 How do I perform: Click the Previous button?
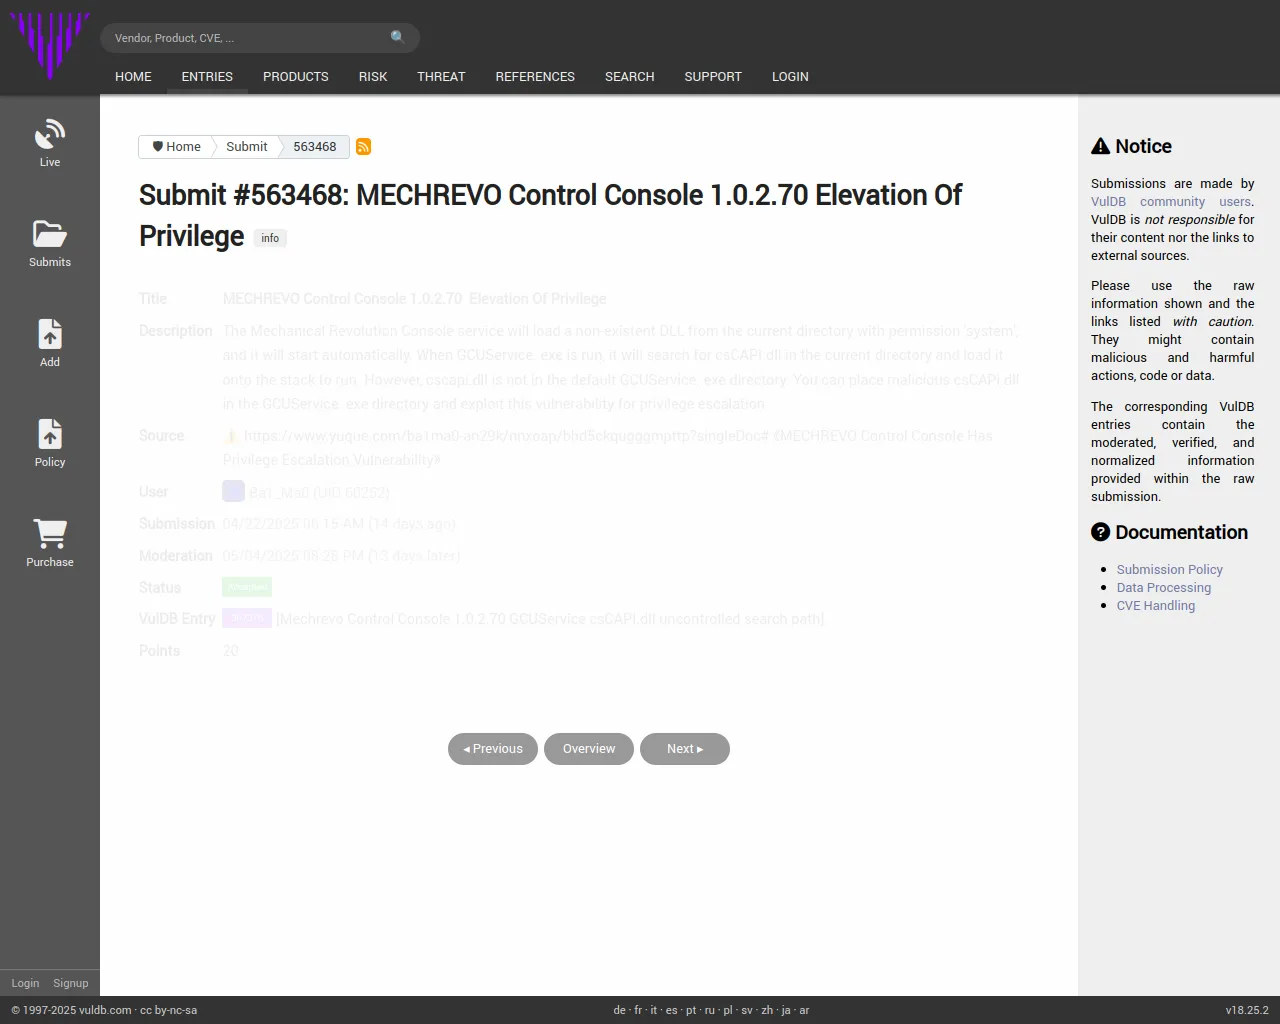(x=493, y=749)
